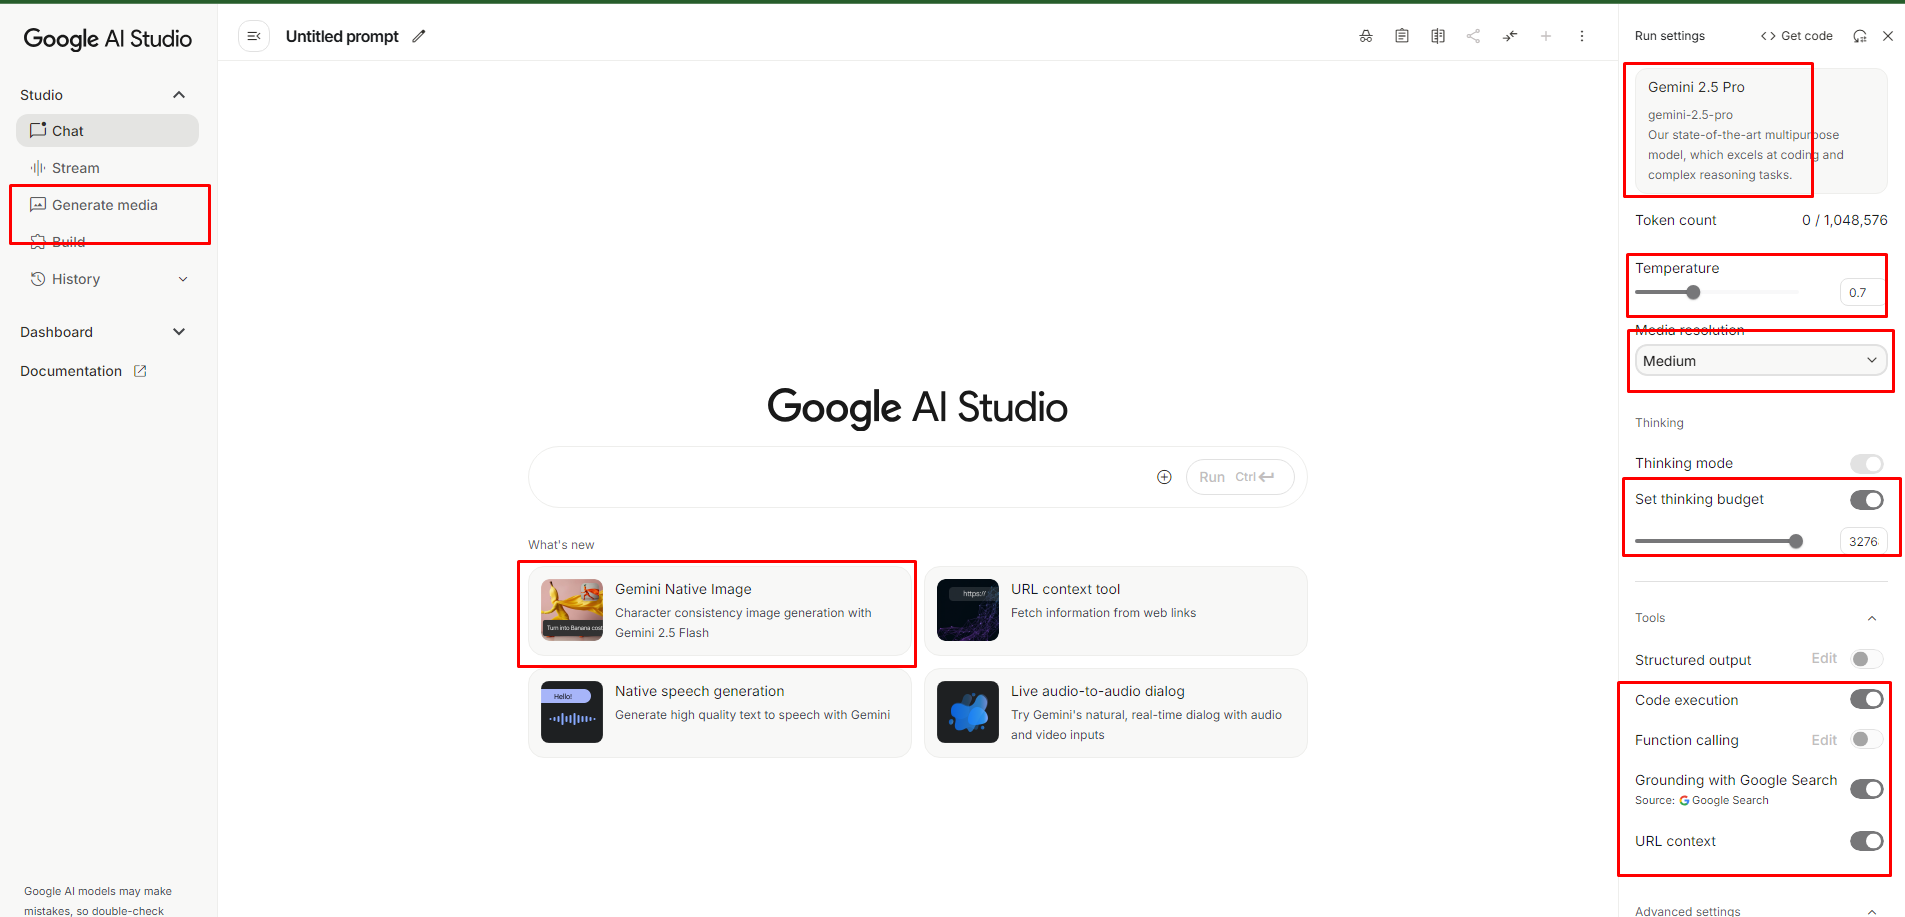Open compare mode side-by-side icon
Image resolution: width=1905 pixels, height=917 pixels.
(x=1438, y=36)
